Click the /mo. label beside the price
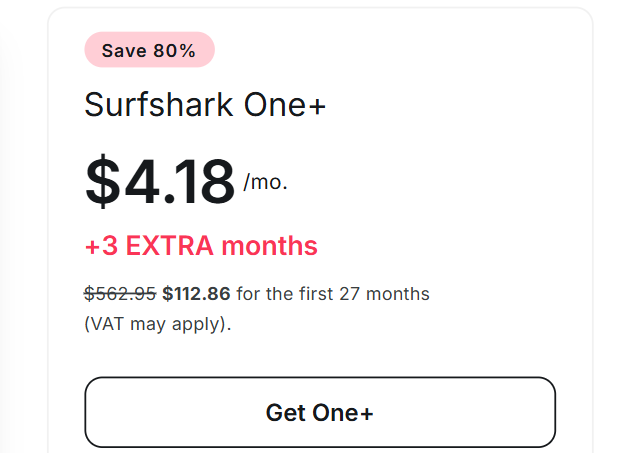 pyautogui.click(x=265, y=184)
